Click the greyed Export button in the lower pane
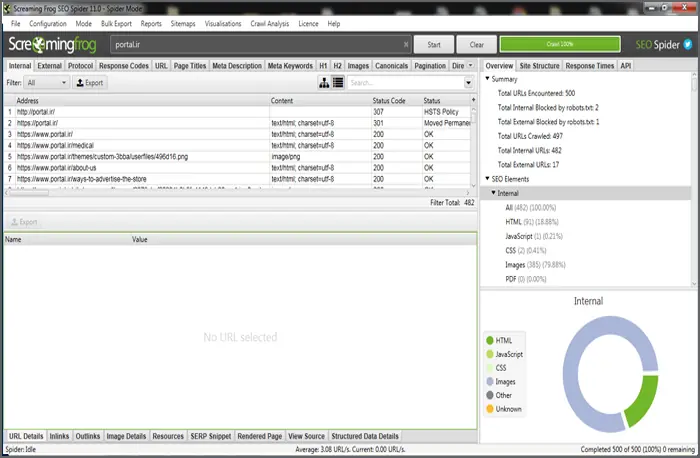The height and width of the screenshot is (458, 700). (24, 222)
